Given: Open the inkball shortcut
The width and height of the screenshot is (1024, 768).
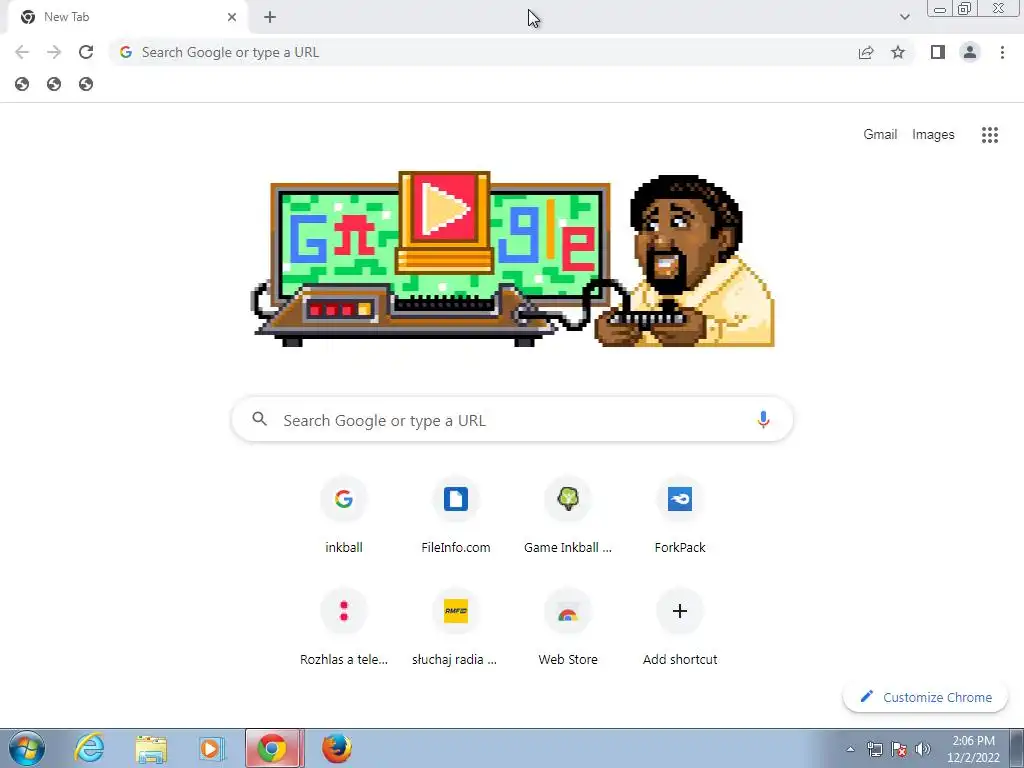Looking at the screenshot, I should tap(344, 518).
